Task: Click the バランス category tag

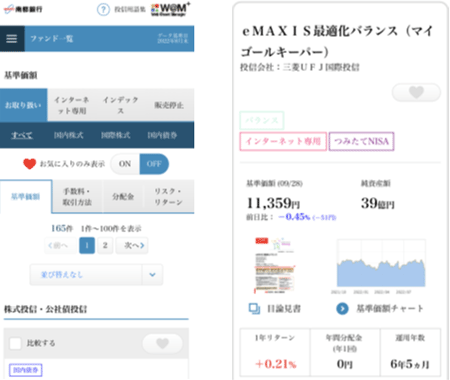Action: [x=262, y=120]
